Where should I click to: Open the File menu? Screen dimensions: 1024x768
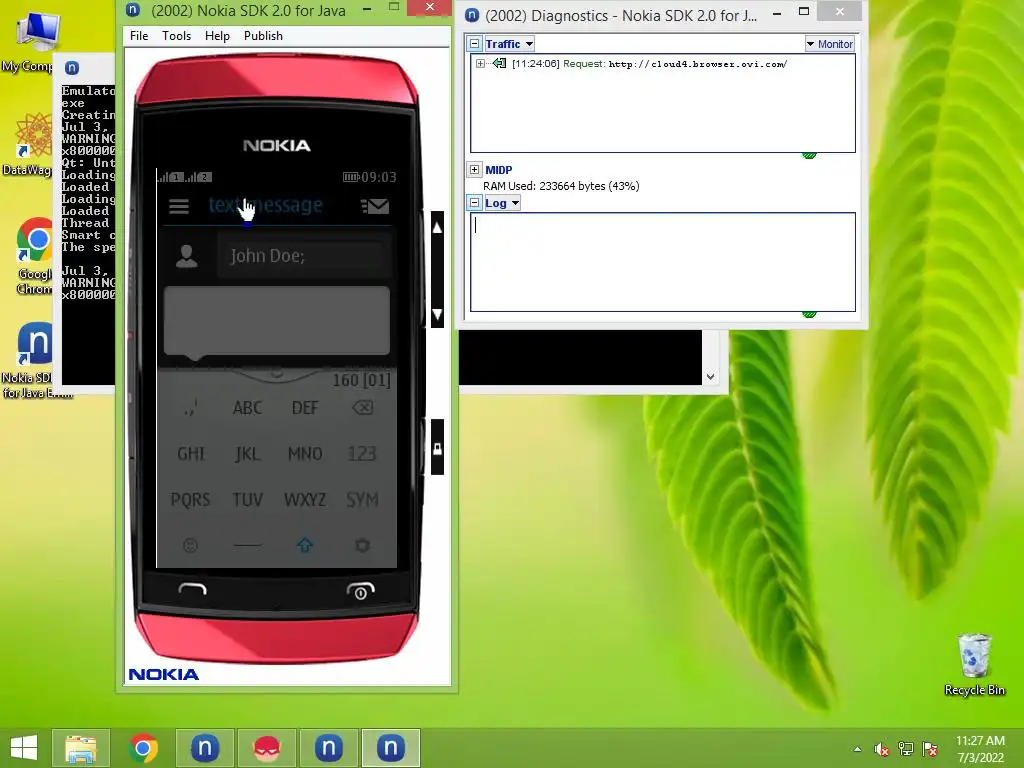pos(139,36)
